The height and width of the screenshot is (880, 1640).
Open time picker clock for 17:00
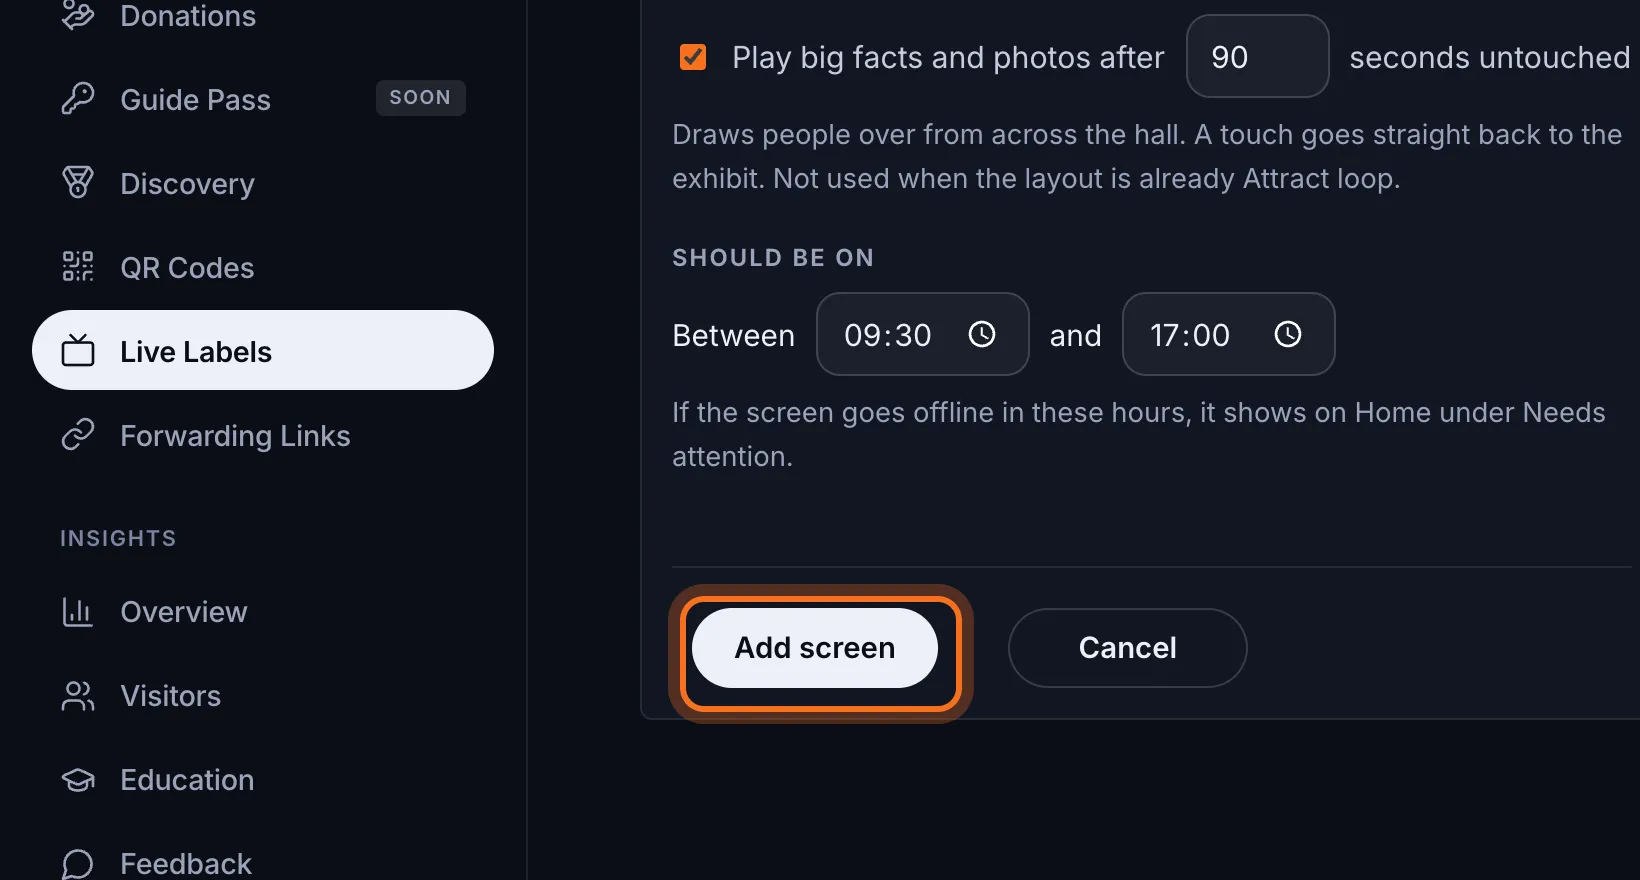point(1288,334)
